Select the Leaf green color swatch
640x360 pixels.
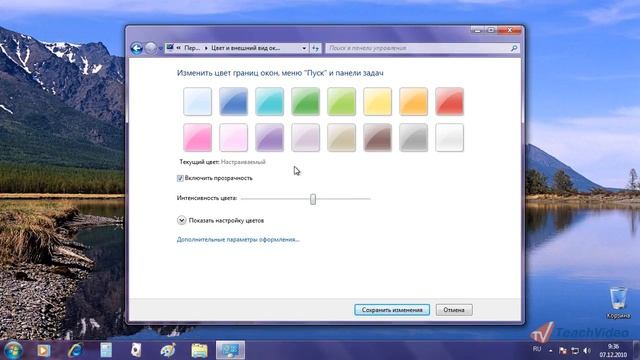(305, 101)
